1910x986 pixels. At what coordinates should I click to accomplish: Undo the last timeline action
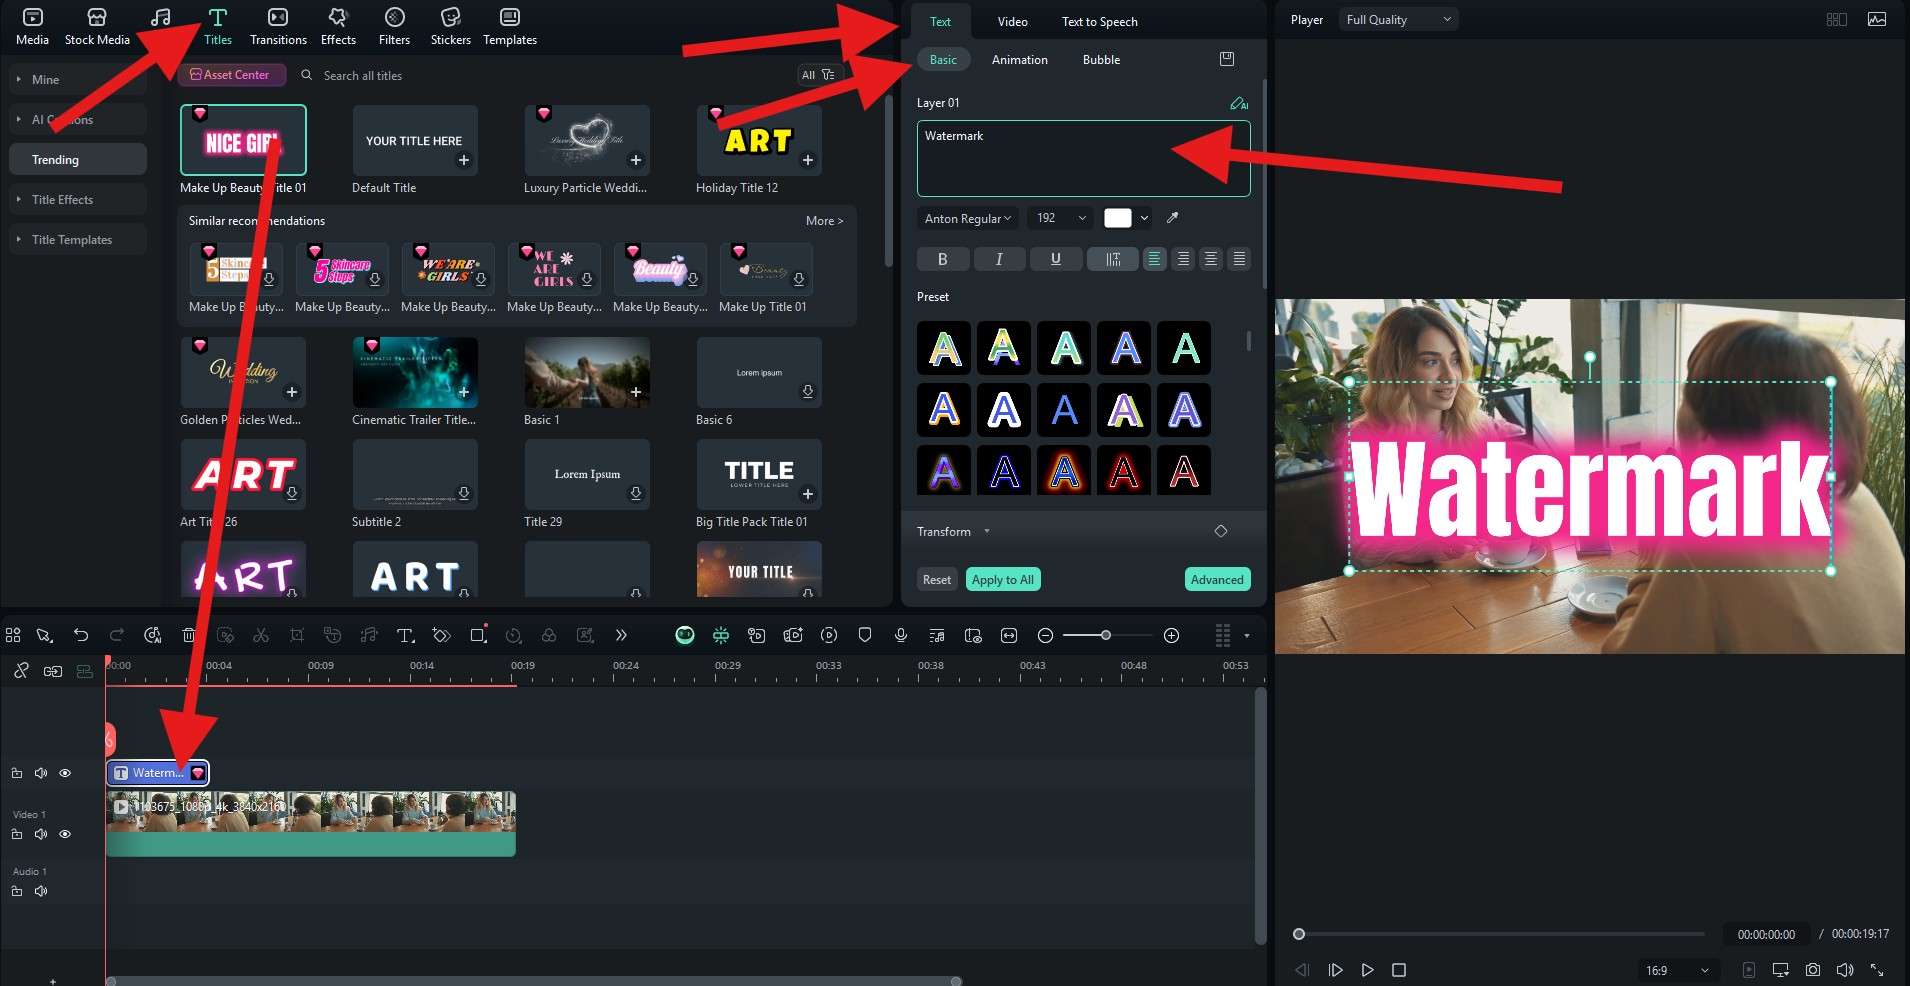(81, 635)
